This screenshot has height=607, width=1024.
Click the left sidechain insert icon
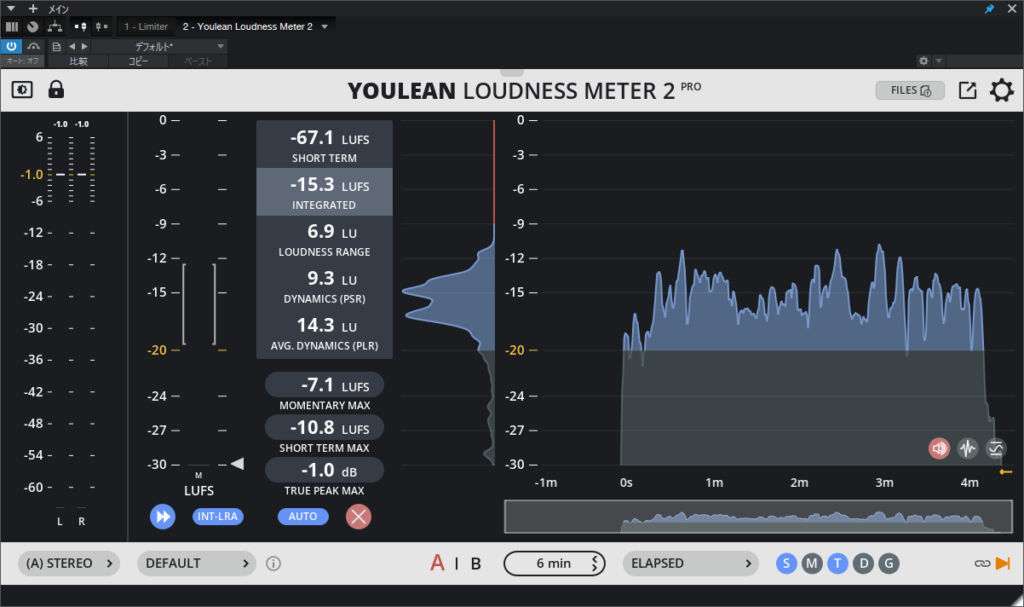pos(80,27)
